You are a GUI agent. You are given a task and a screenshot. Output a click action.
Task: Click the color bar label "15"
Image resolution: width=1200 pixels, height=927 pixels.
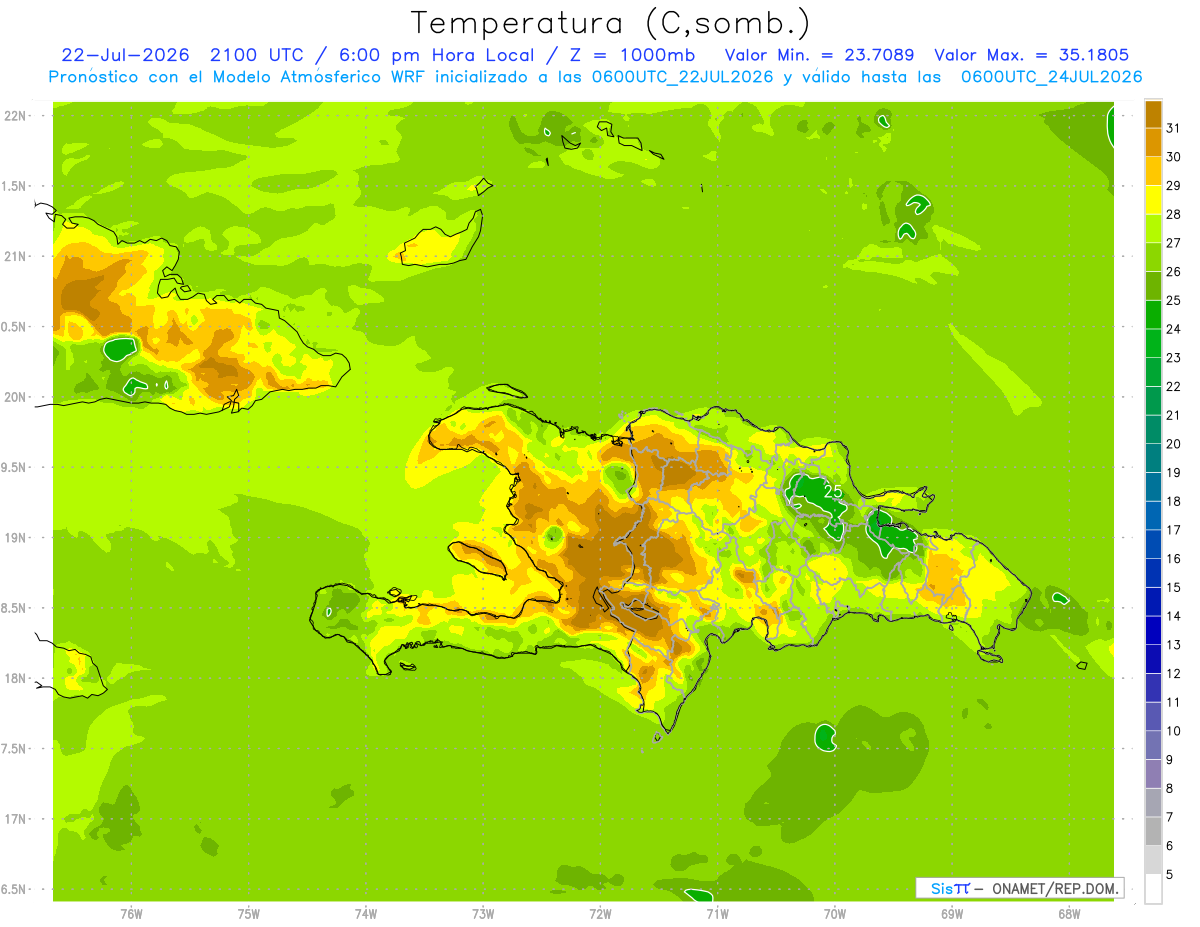click(x=1174, y=588)
